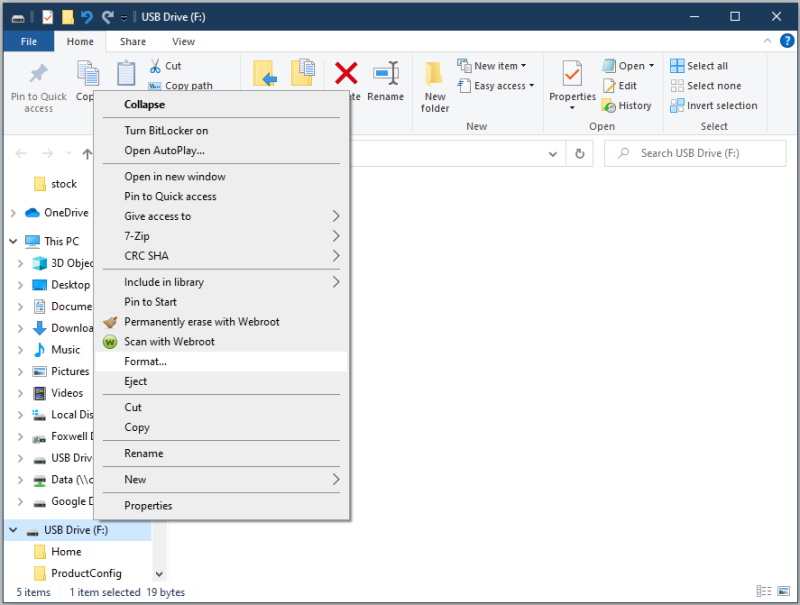The height and width of the screenshot is (605, 800).
Task: Click the Help question mark icon
Action: (786, 42)
